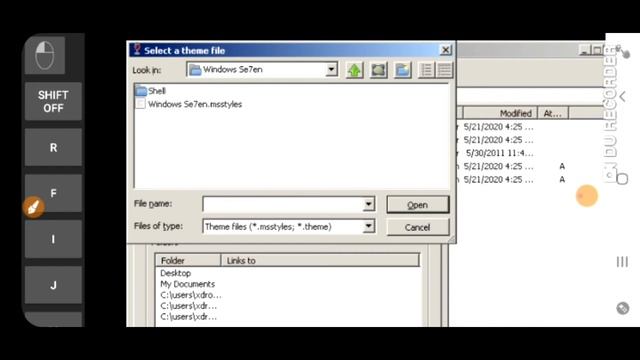Screen dimensions: 640x360
Task: Click the Folder column header
Action: pos(188,260)
